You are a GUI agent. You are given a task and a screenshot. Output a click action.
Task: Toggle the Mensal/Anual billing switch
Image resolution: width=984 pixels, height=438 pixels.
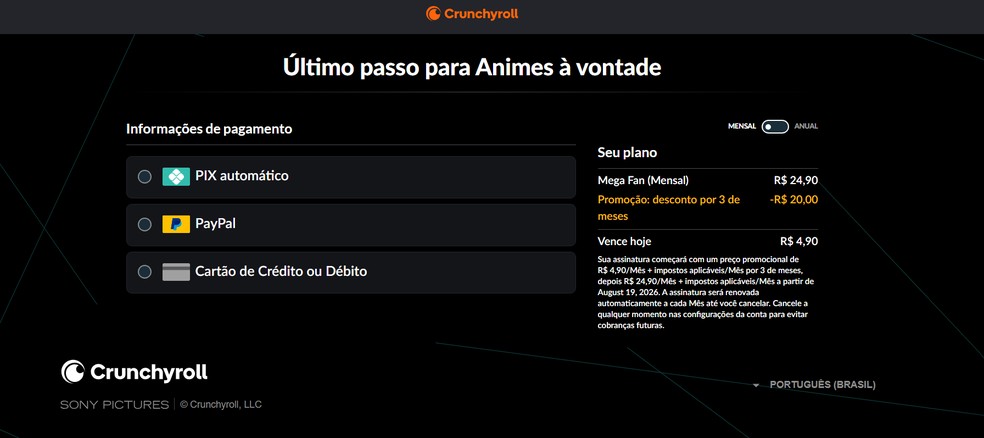pos(775,126)
